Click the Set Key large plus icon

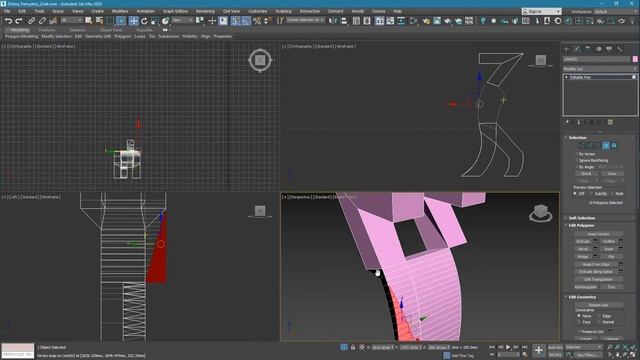538,350
